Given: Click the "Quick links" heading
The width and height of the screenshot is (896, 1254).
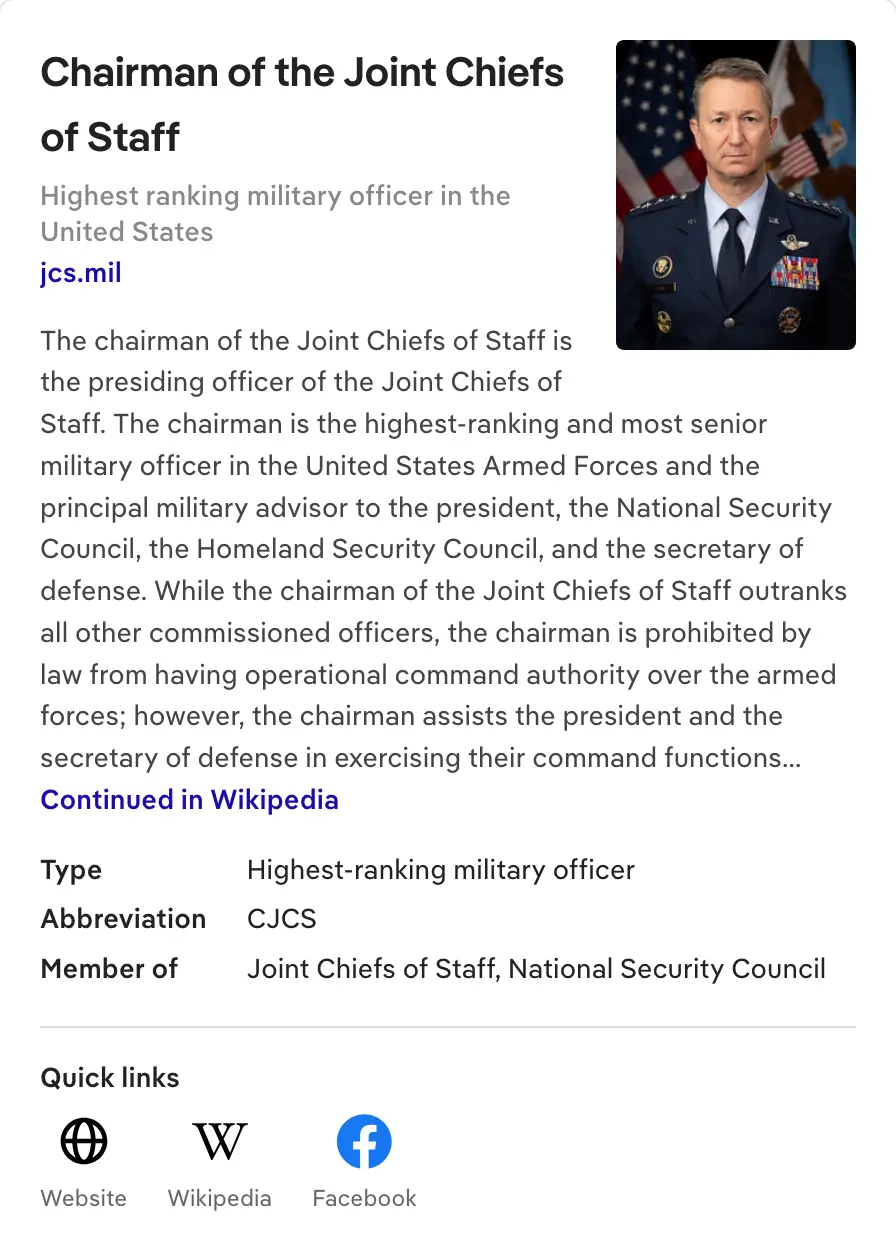Looking at the screenshot, I should click(x=110, y=1078).
